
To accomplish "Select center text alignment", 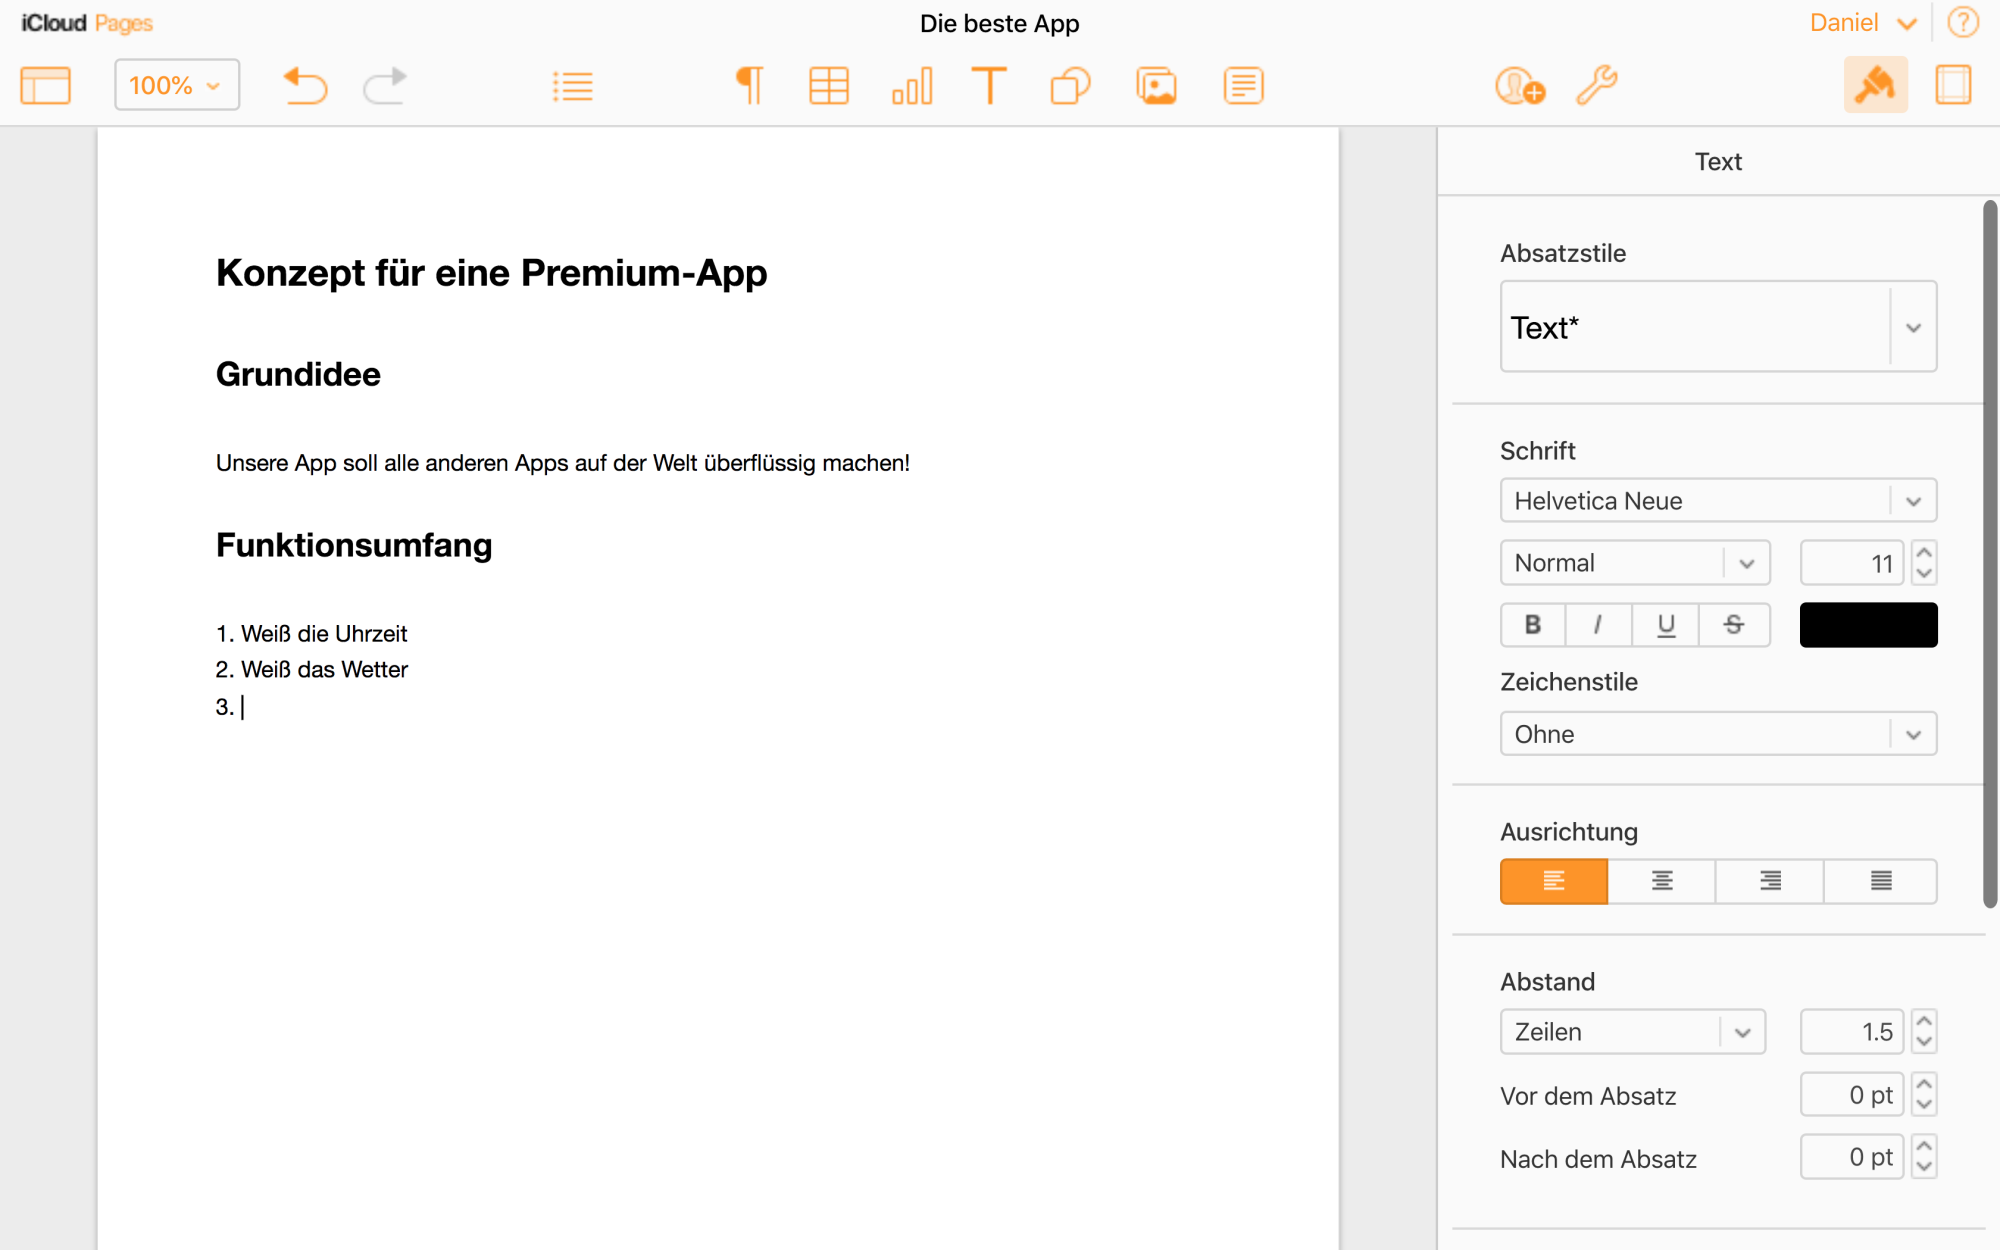I will [1662, 881].
